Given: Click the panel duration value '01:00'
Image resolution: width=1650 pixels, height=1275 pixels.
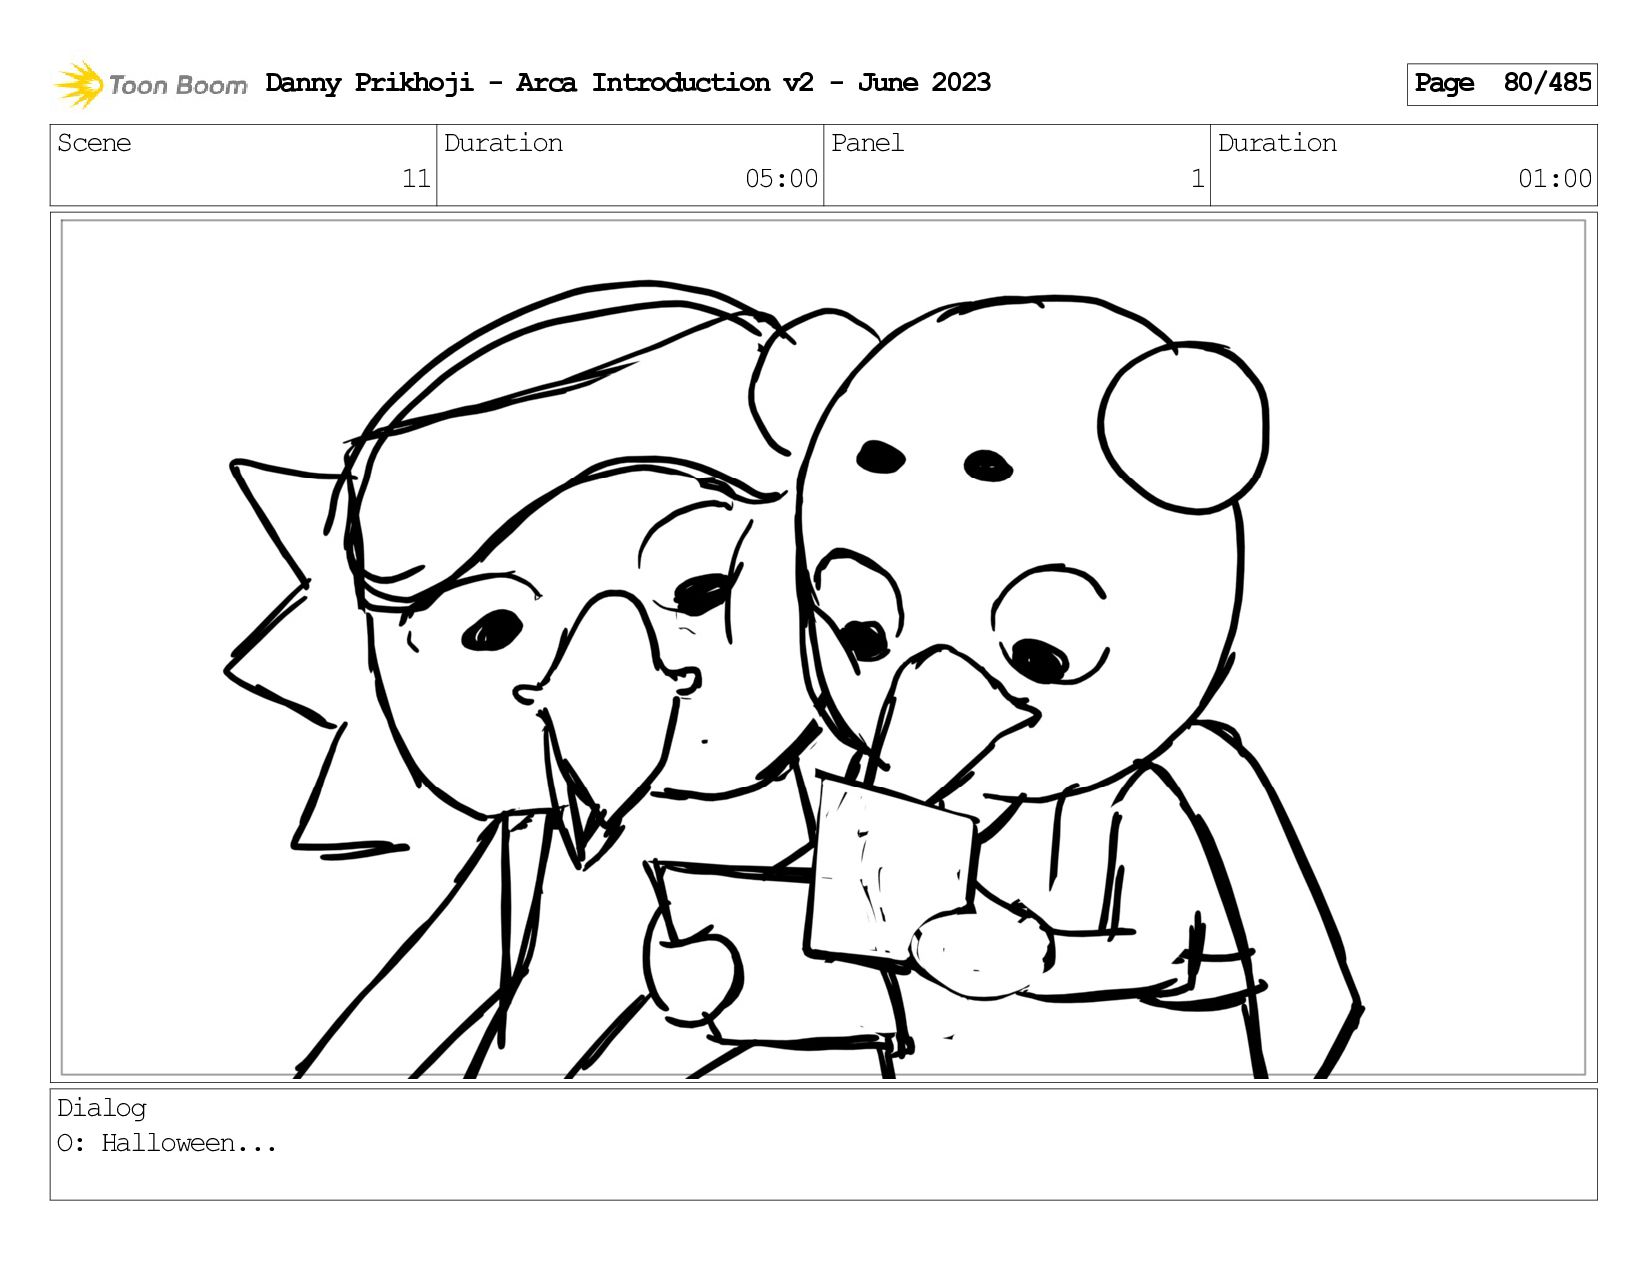Looking at the screenshot, I should [x=1555, y=179].
